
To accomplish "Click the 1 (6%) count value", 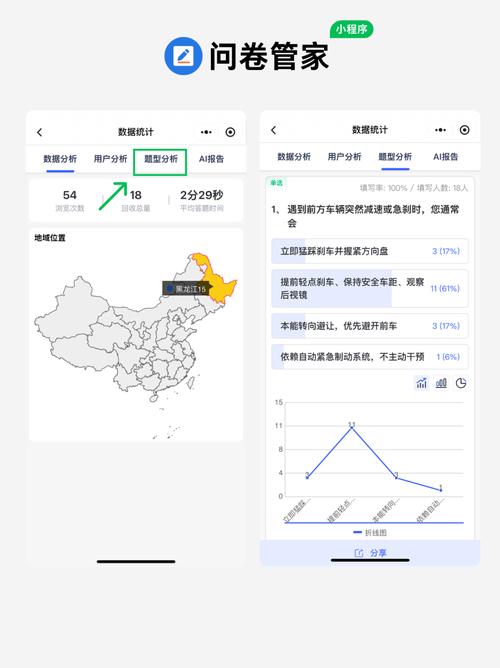I will tap(448, 357).
